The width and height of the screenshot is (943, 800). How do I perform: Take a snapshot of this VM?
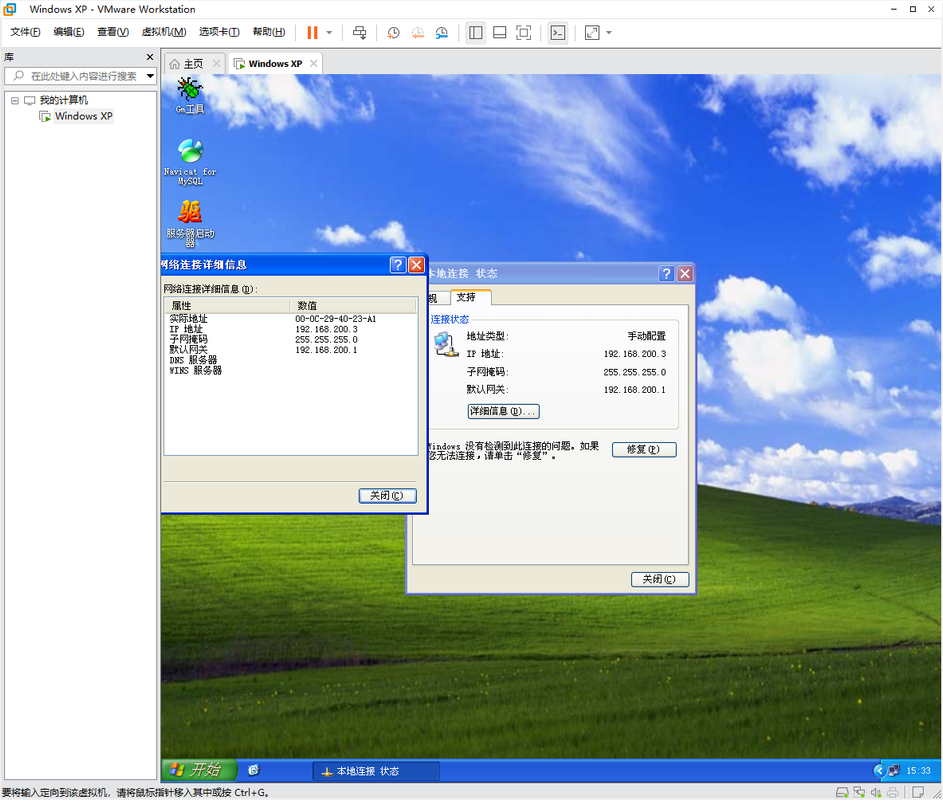393,32
